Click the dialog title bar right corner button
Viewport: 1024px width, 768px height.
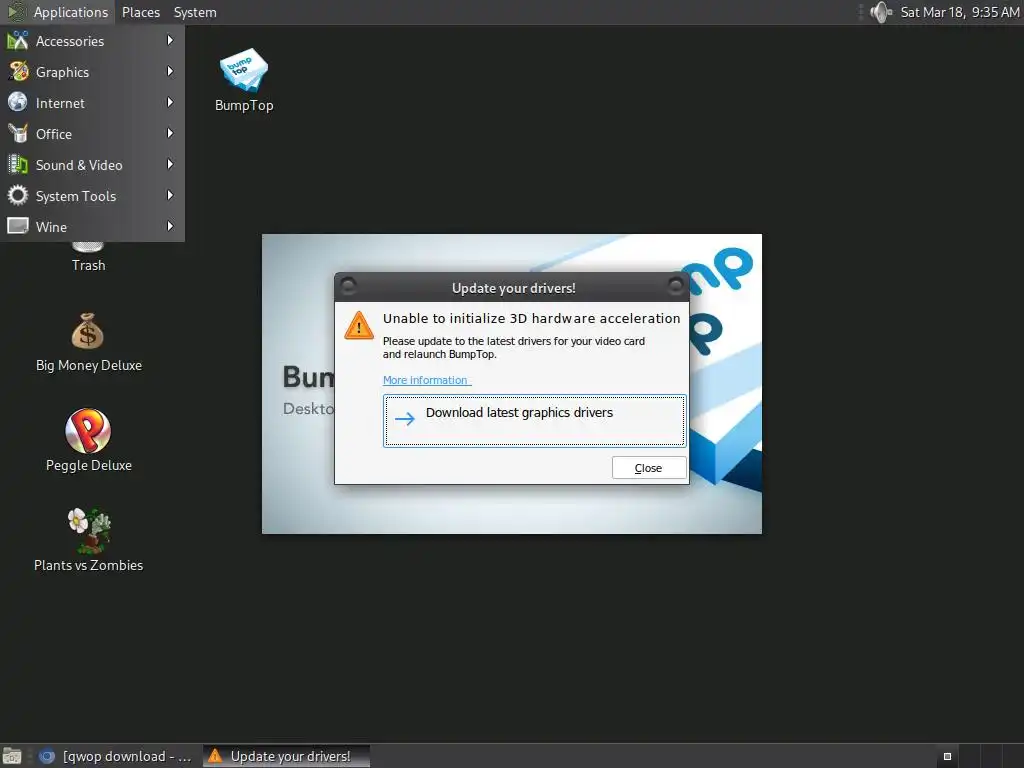coord(675,285)
